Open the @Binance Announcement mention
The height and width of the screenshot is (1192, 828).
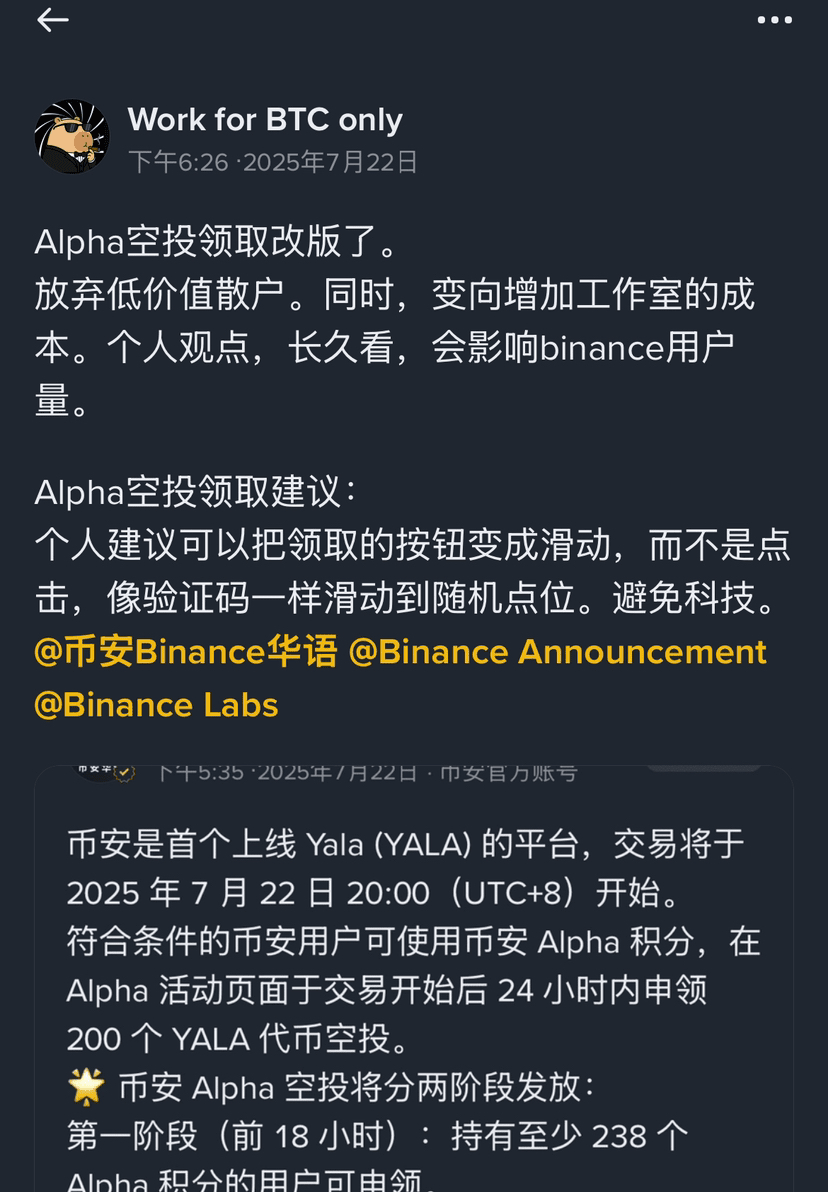(x=557, y=652)
